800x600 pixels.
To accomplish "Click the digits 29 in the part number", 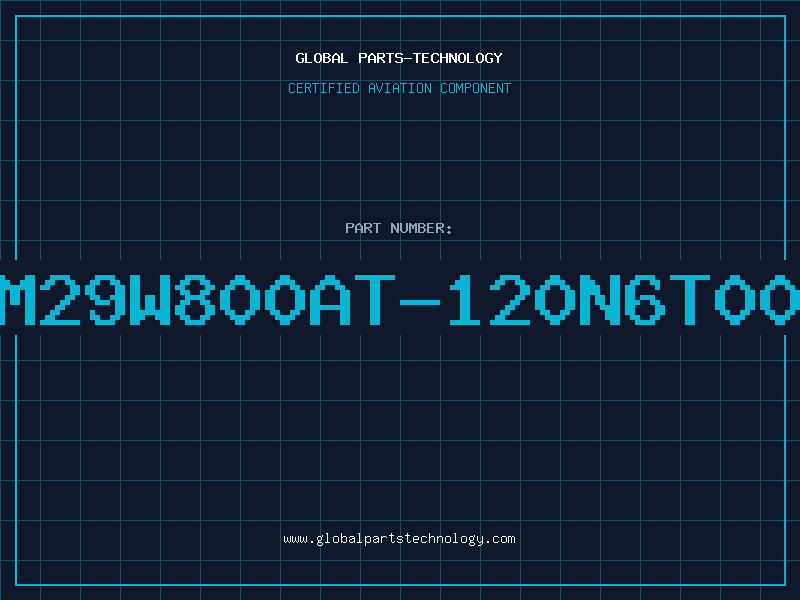I will click(x=83, y=300).
